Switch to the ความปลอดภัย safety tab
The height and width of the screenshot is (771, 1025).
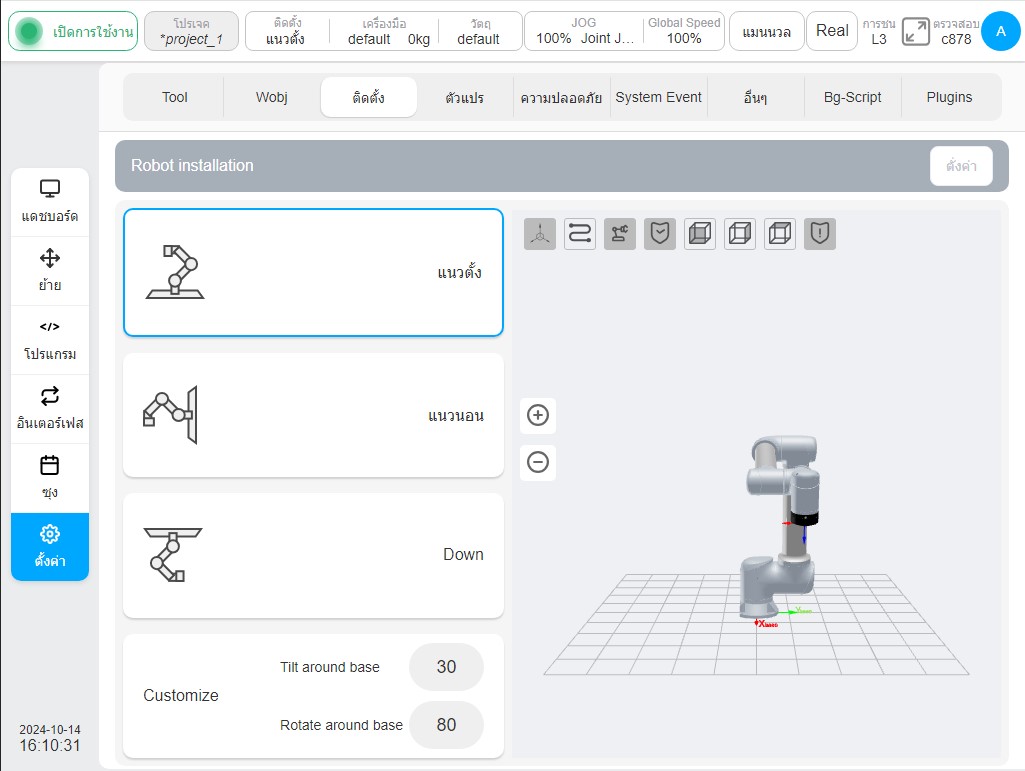click(x=562, y=97)
